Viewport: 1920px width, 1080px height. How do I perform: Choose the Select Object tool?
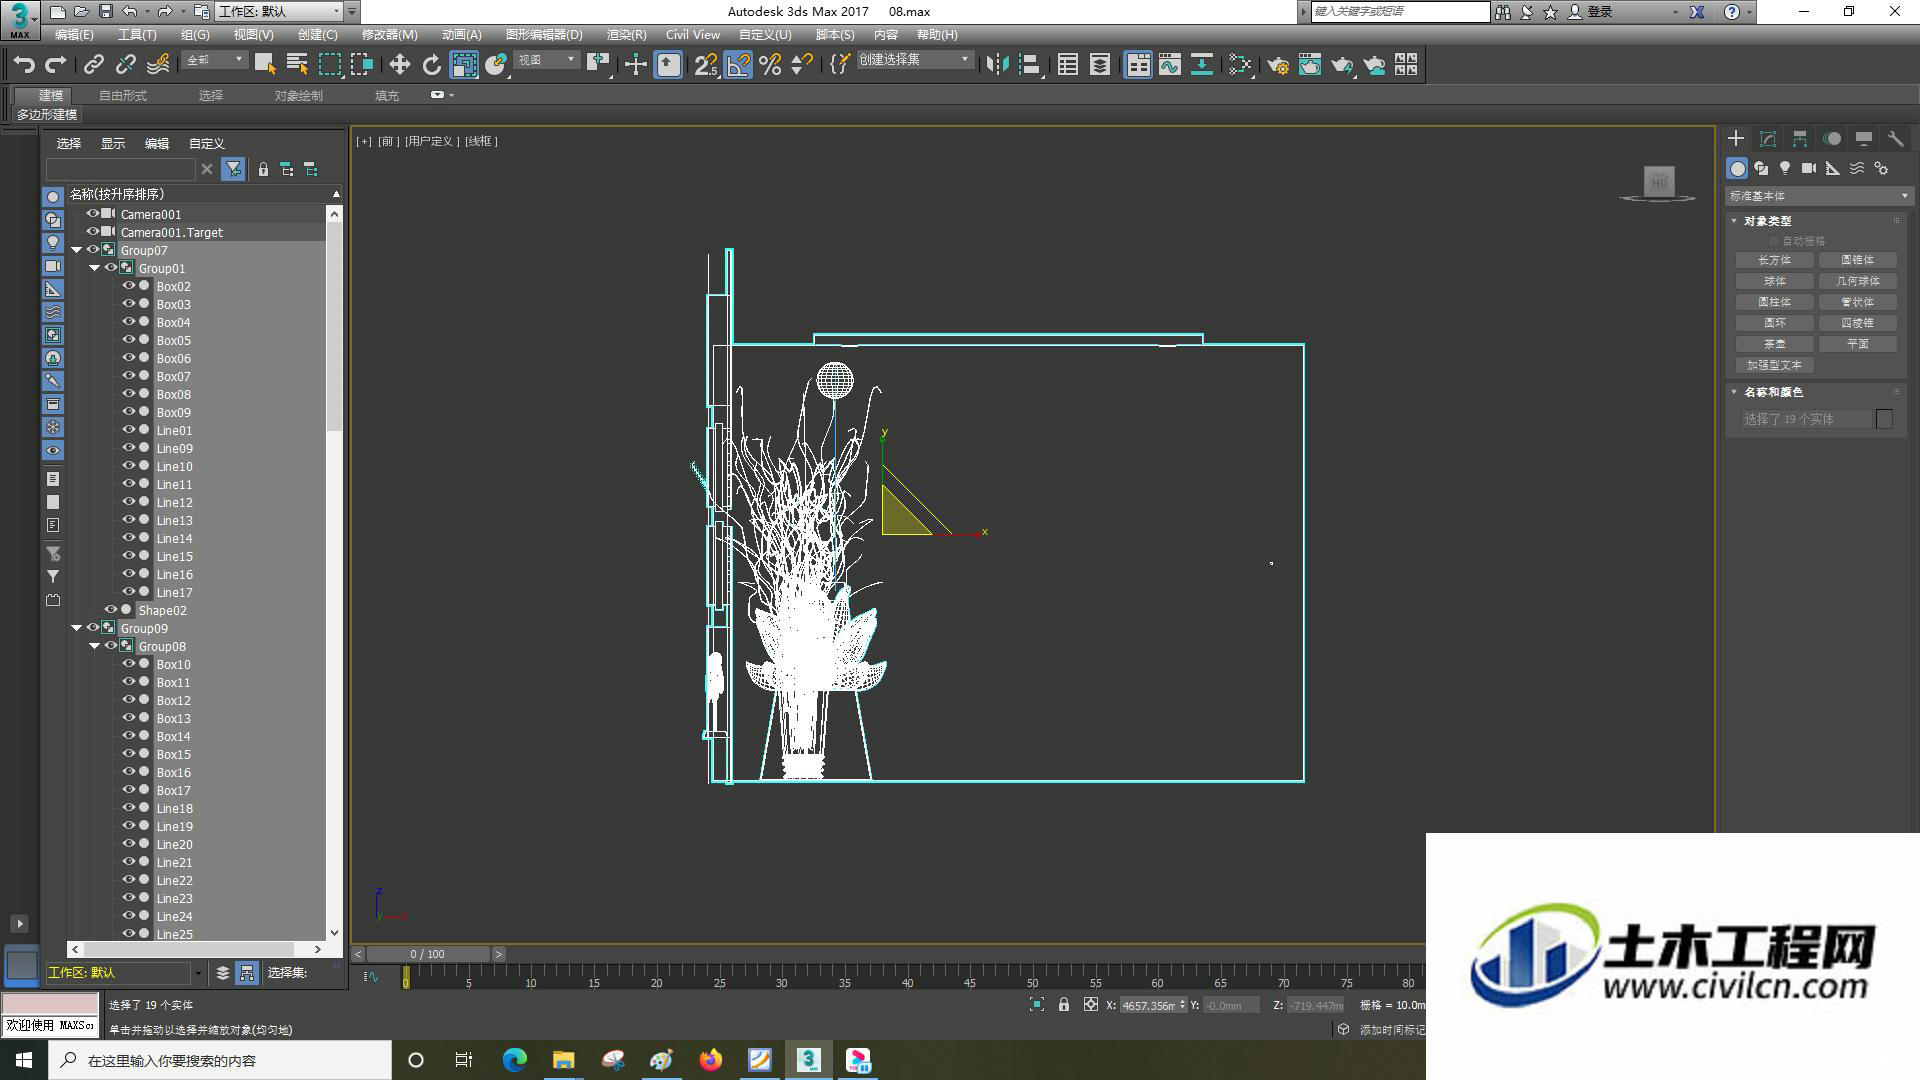(x=265, y=65)
